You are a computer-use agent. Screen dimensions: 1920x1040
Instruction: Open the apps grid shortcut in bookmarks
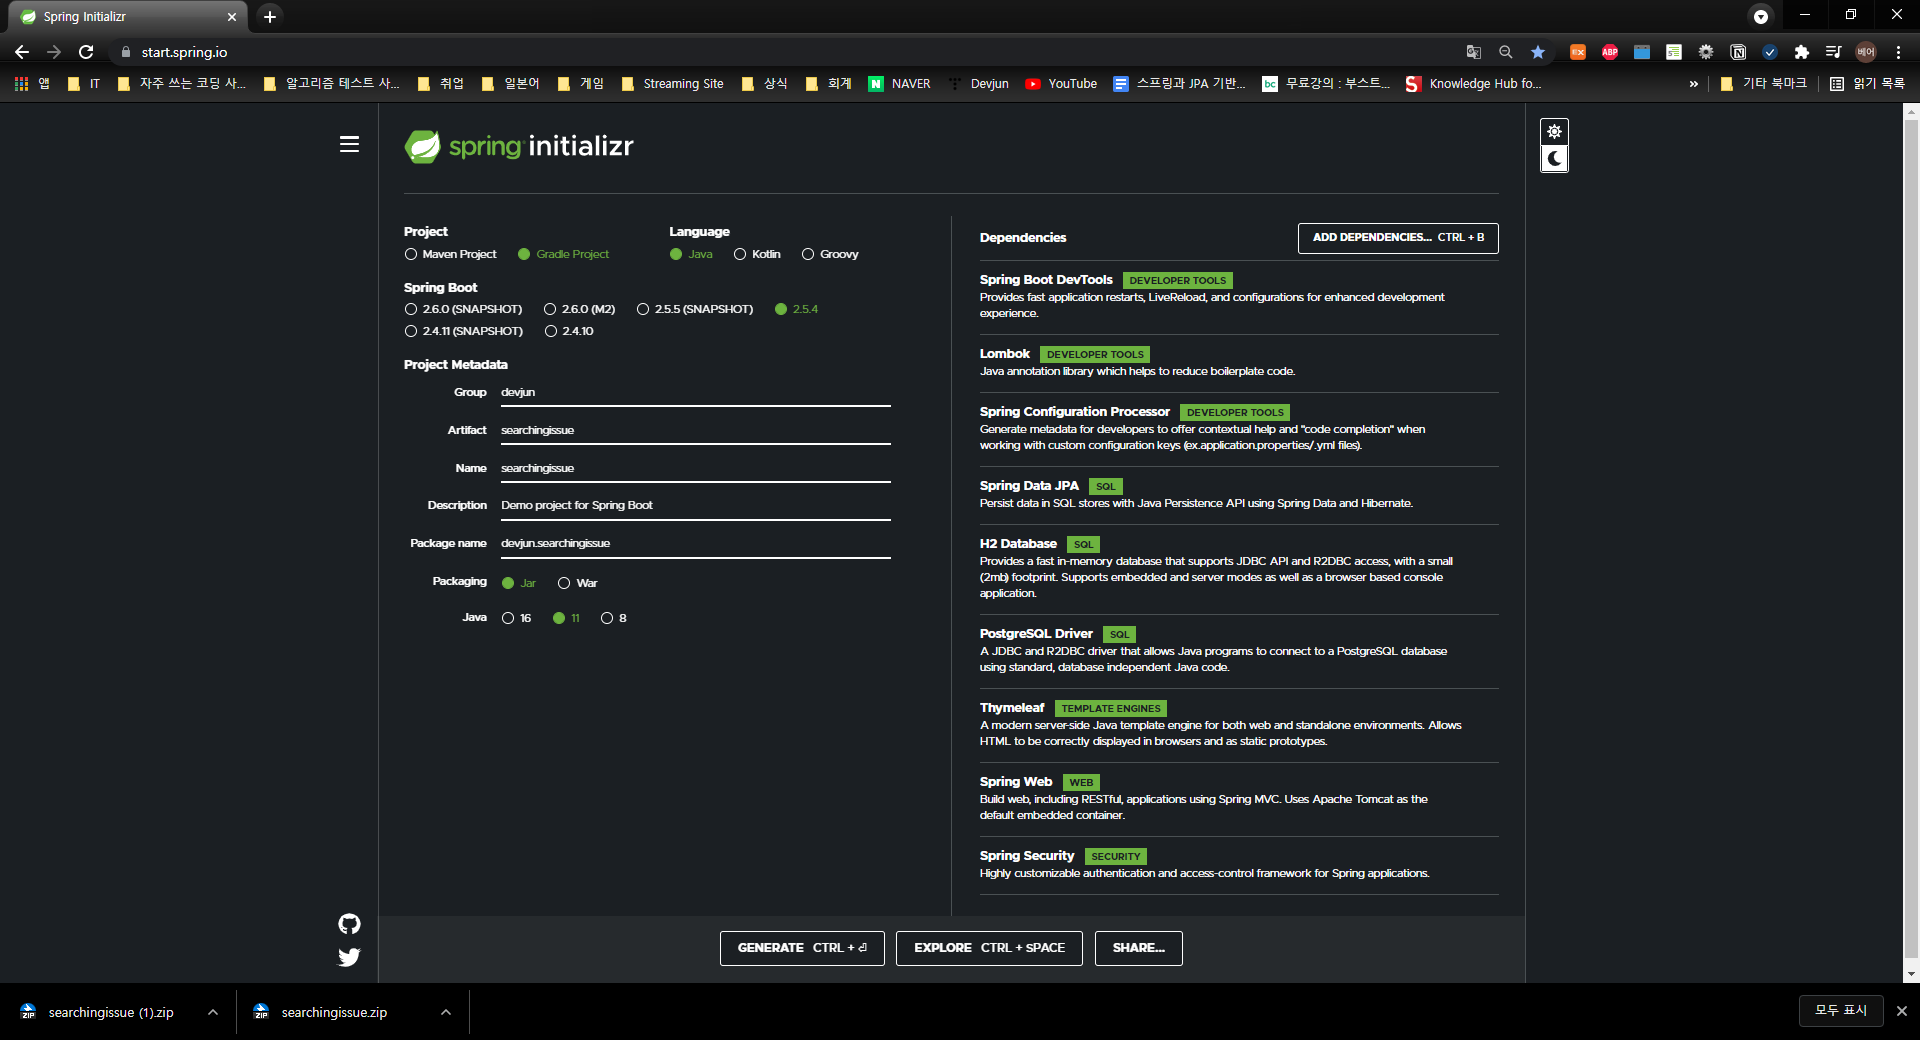click(32, 84)
